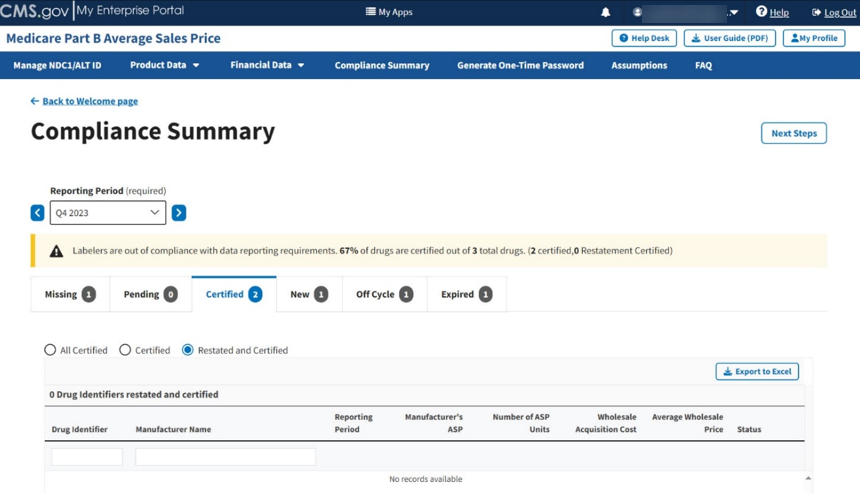Expand the Financial Data menu
The image size is (860, 494).
(267, 65)
